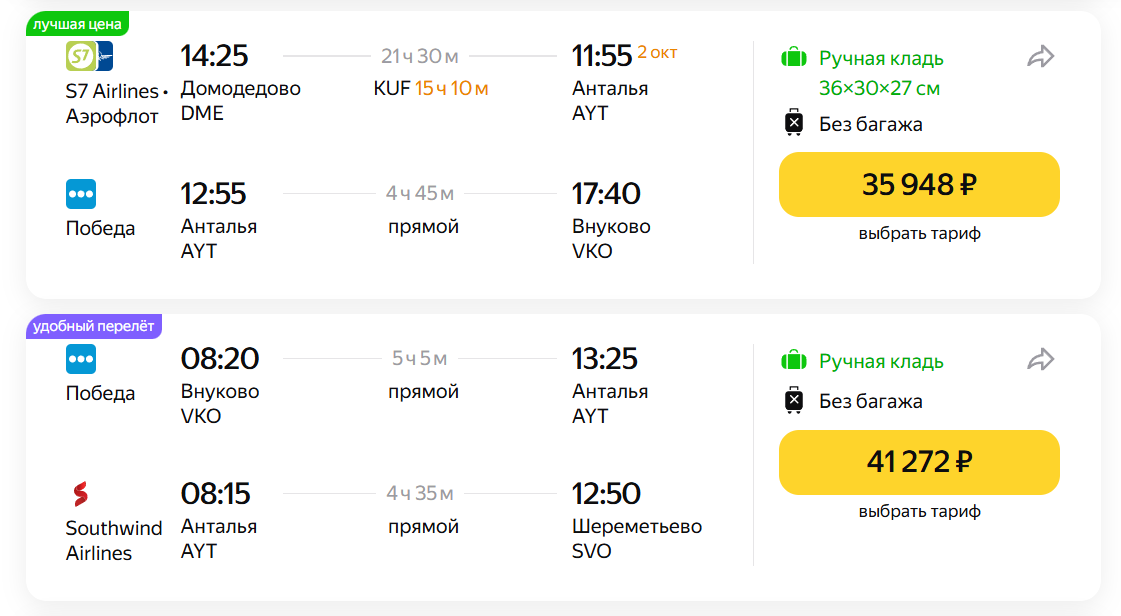Viewport: 1121px width, 616px height.
Task: Click выбрать тариф on the second flight card
Action: pos(918,511)
